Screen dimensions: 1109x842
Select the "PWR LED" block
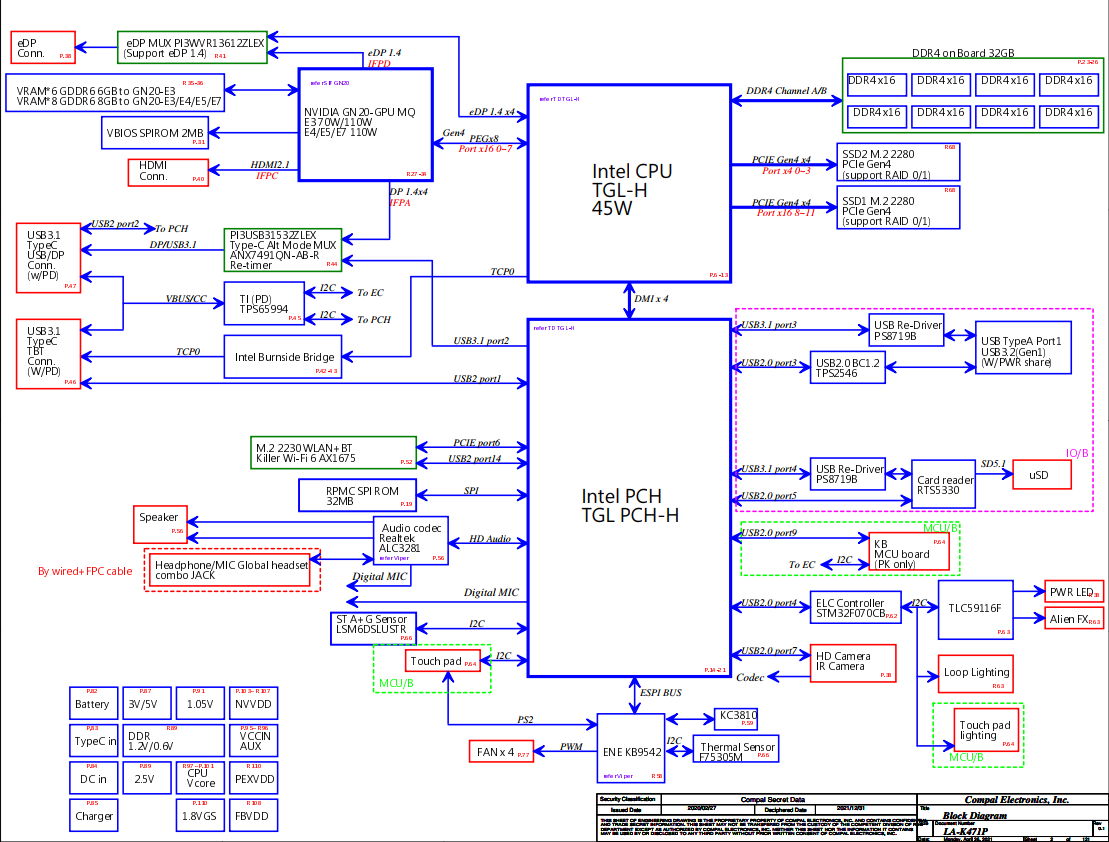1074,592
